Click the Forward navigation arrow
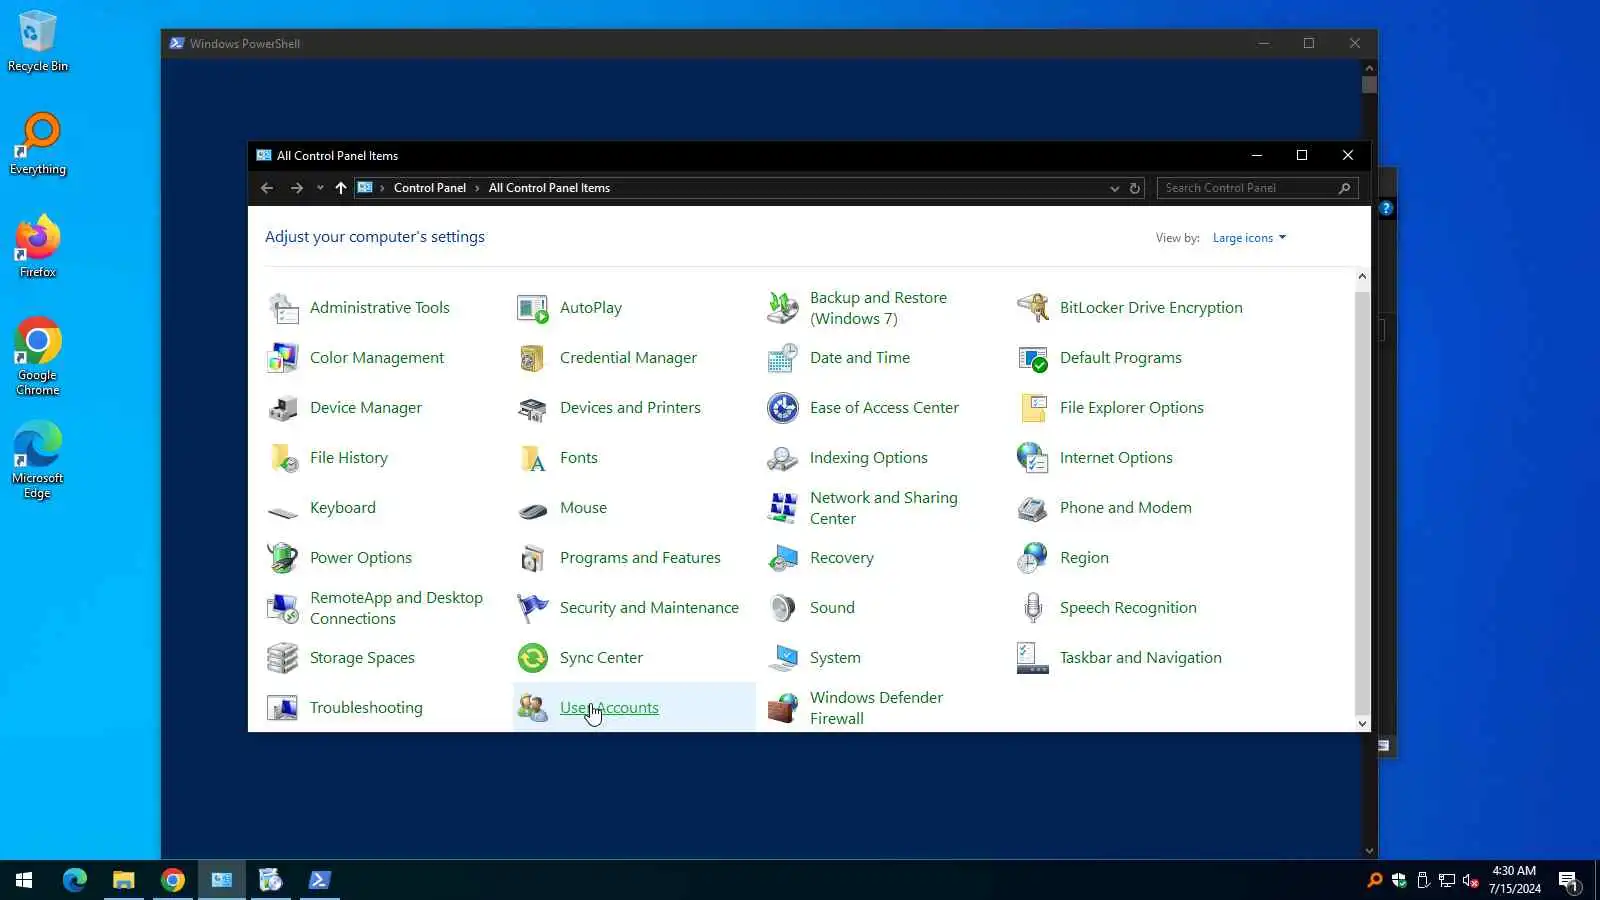The image size is (1600, 900). [x=297, y=188]
